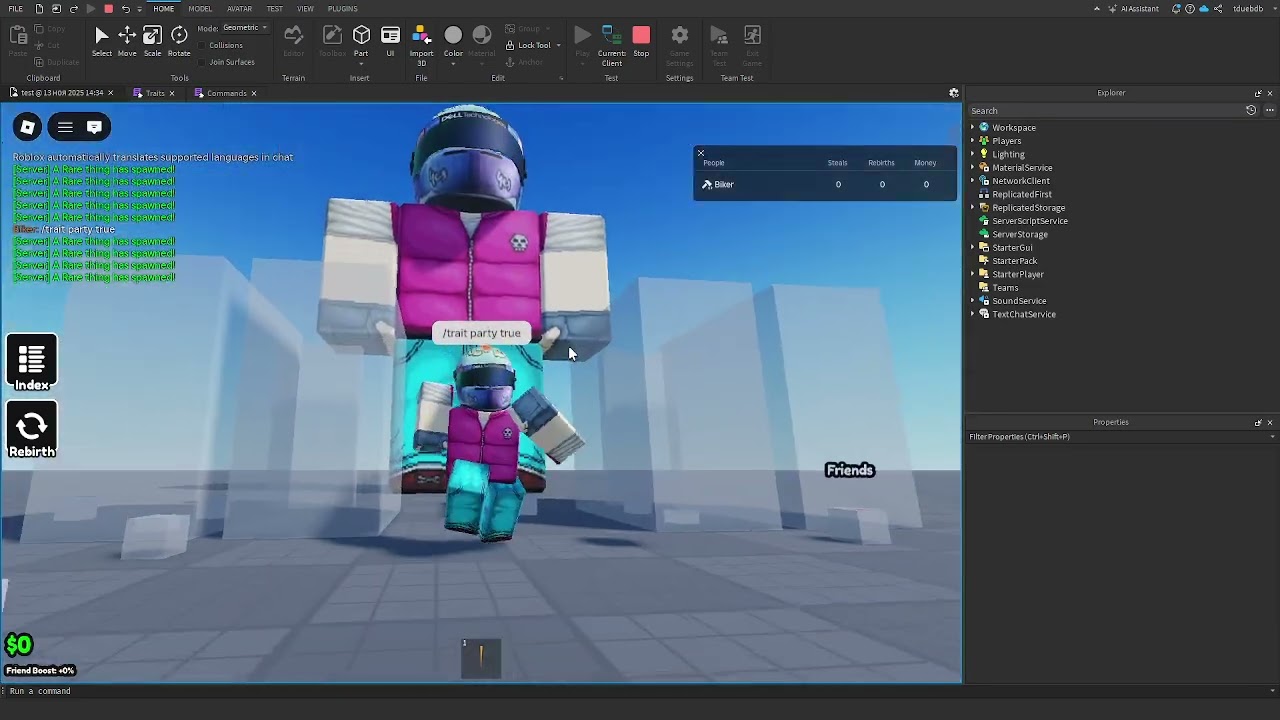Expand the ReplicatedStorage tree node
1280x720 pixels.
[972, 208]
